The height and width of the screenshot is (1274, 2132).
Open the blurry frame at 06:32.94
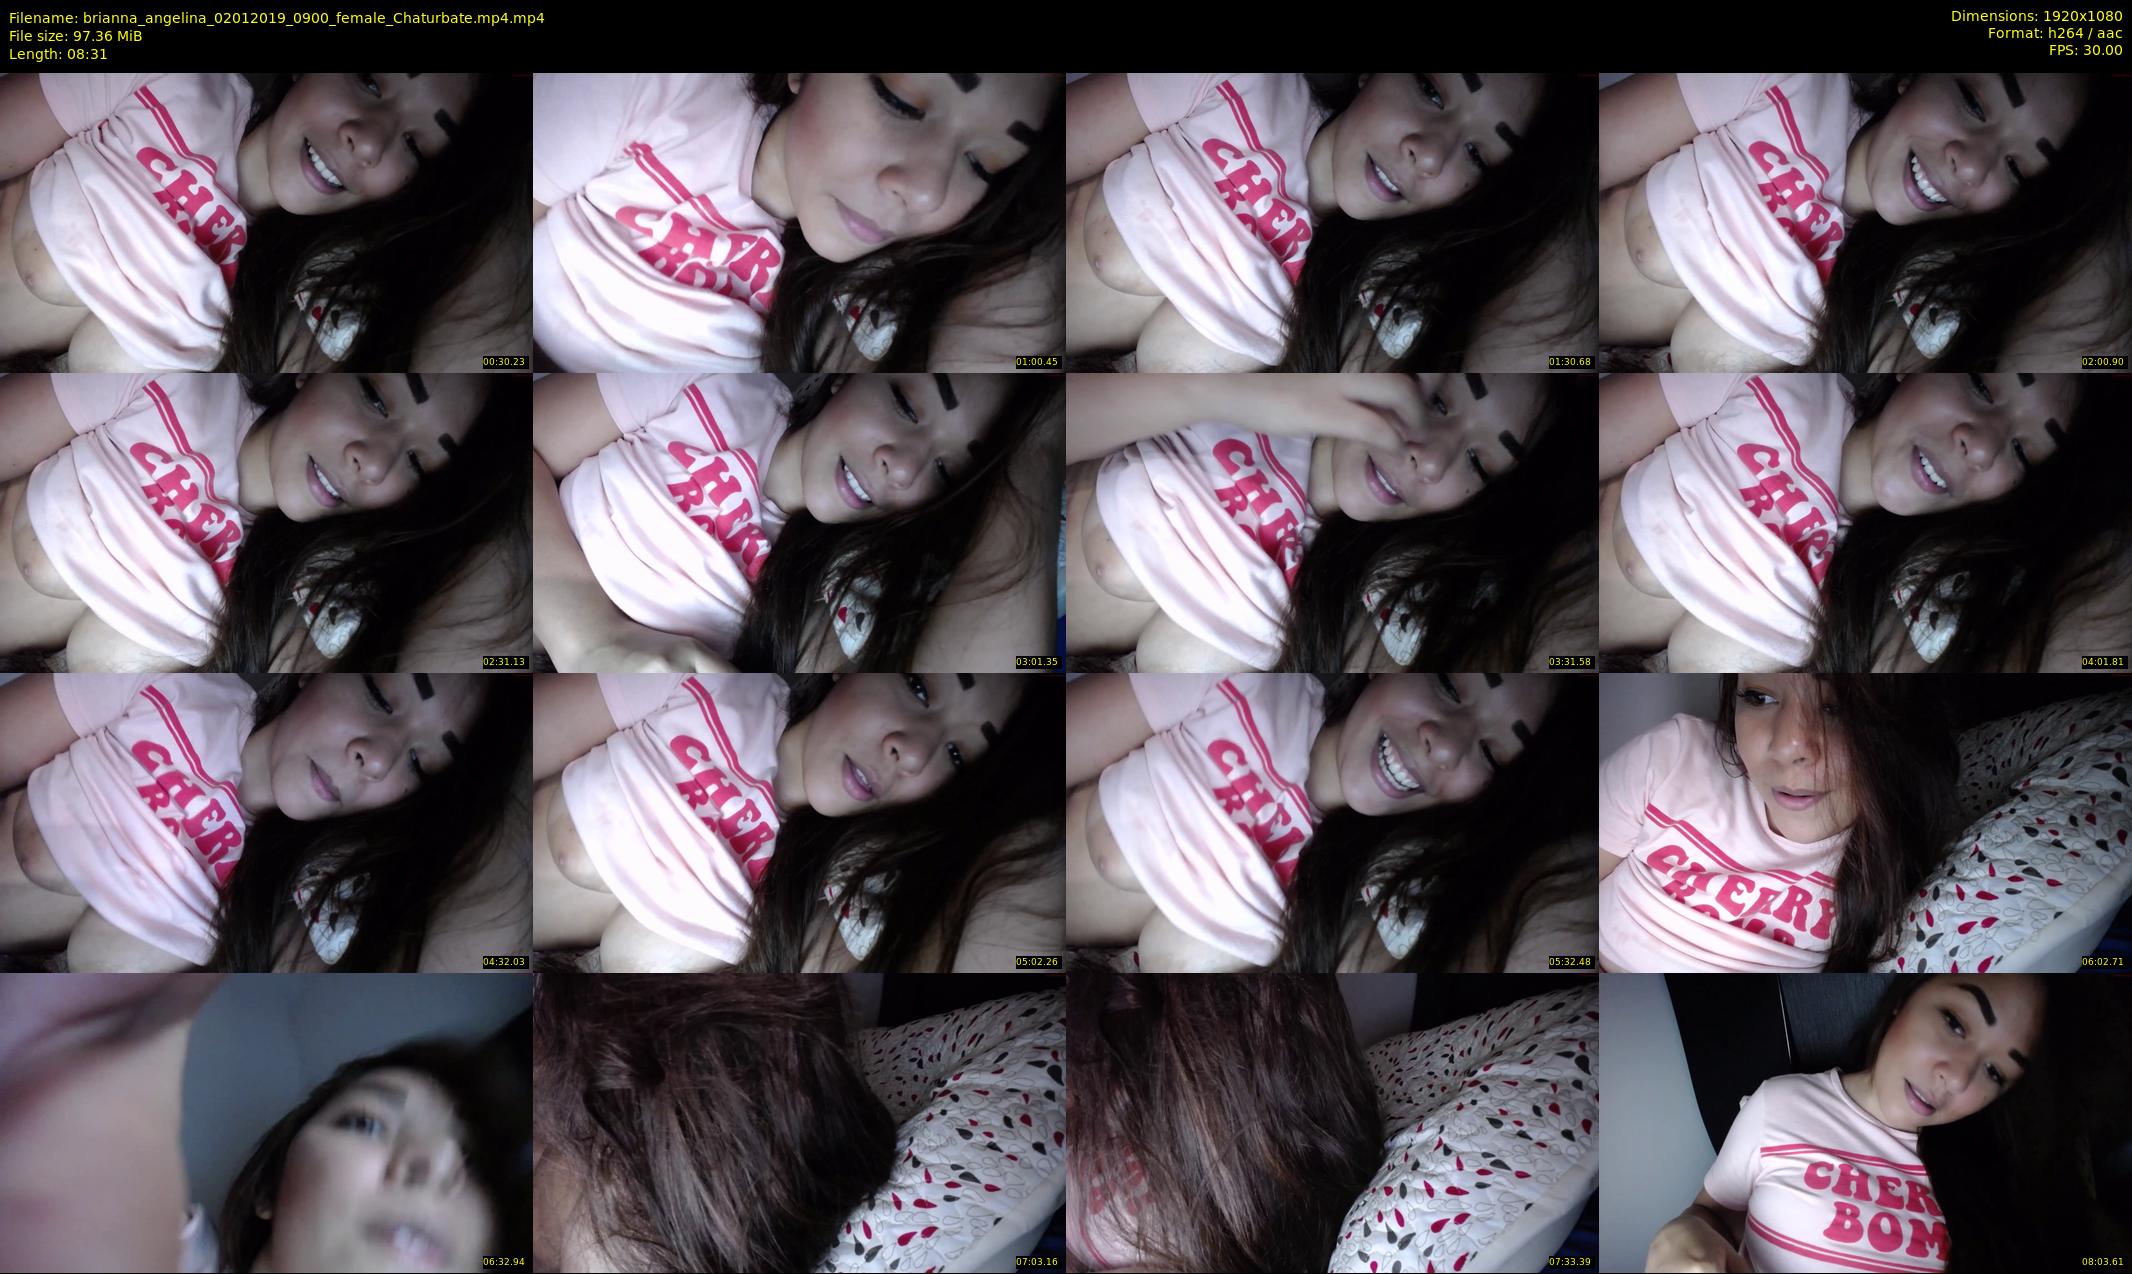(266, 1122)
